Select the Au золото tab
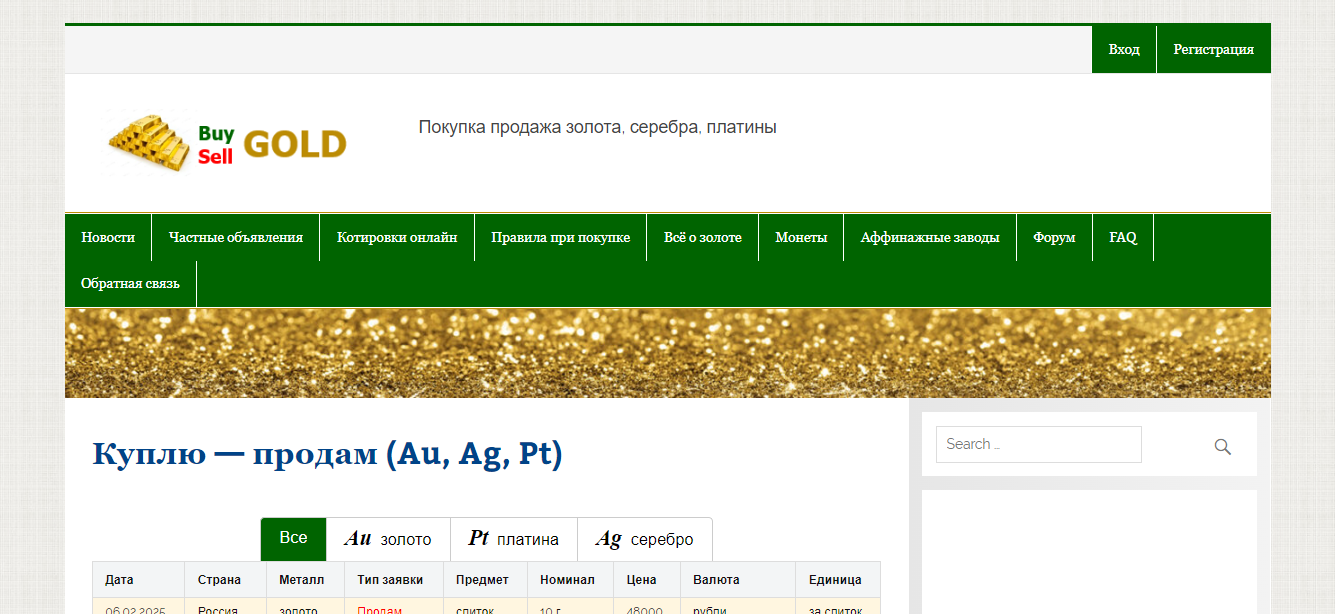Image resolution: width=1335 pixels, height=614 pixels. pos(388,539)
